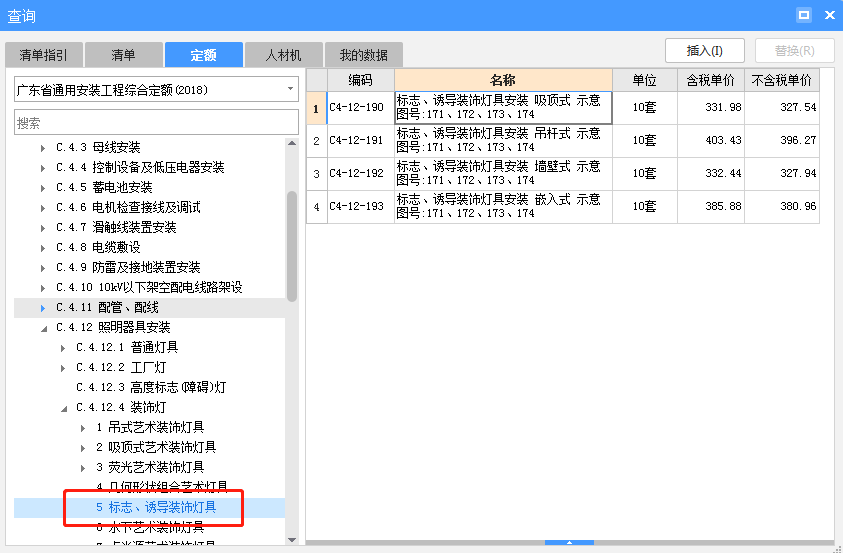
Task: Select C.4.8 电缆敷设 tree item
Action: click(98, 247)
